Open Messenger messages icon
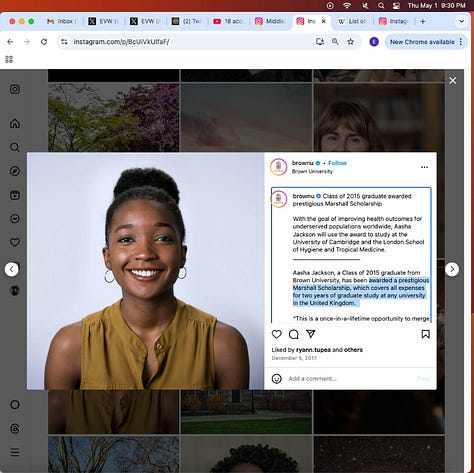The height and width of the screenshot is (473, 474). pyautogui.click(x=15, y=219)
